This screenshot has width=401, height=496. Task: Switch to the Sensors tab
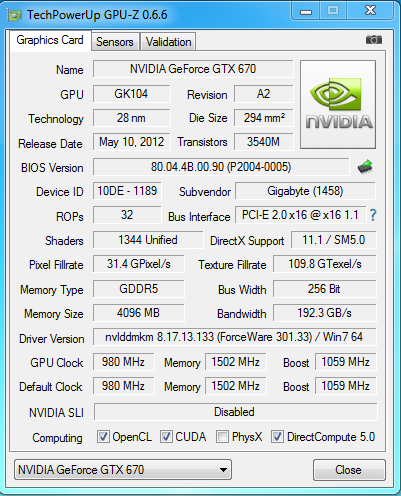115,42
